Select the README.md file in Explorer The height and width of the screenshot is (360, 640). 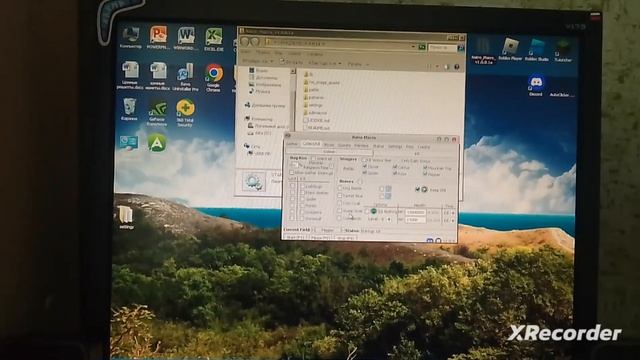[317, 128]
